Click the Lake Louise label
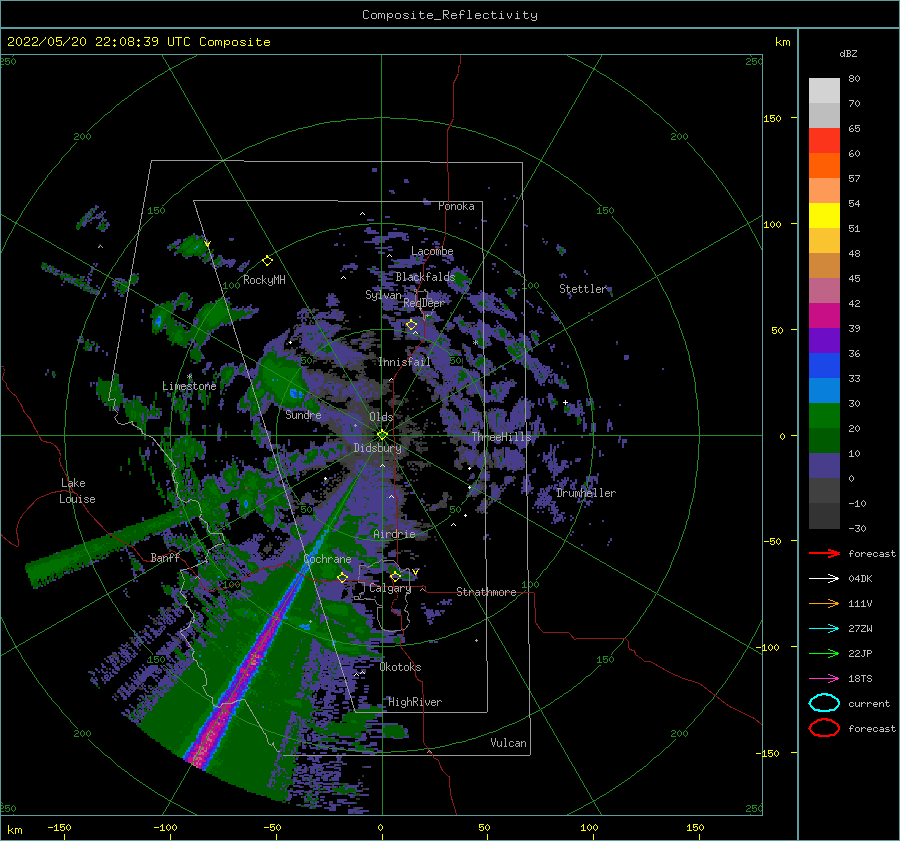Screen dimensions: 900x841 77,491
